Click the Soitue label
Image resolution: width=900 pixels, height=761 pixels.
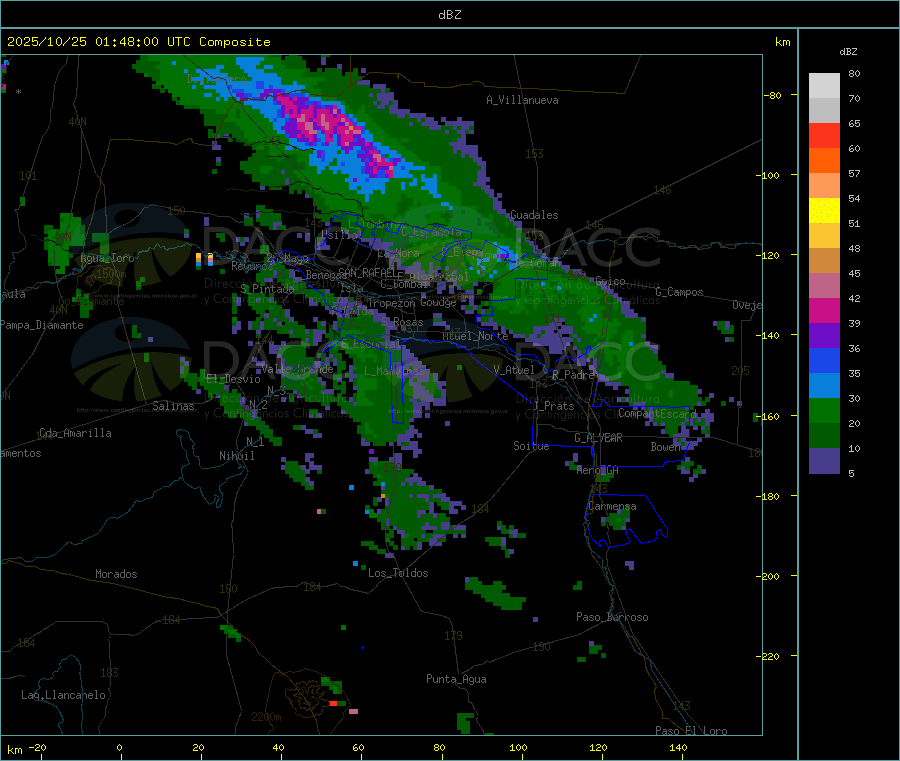click(x=531, y=446)
